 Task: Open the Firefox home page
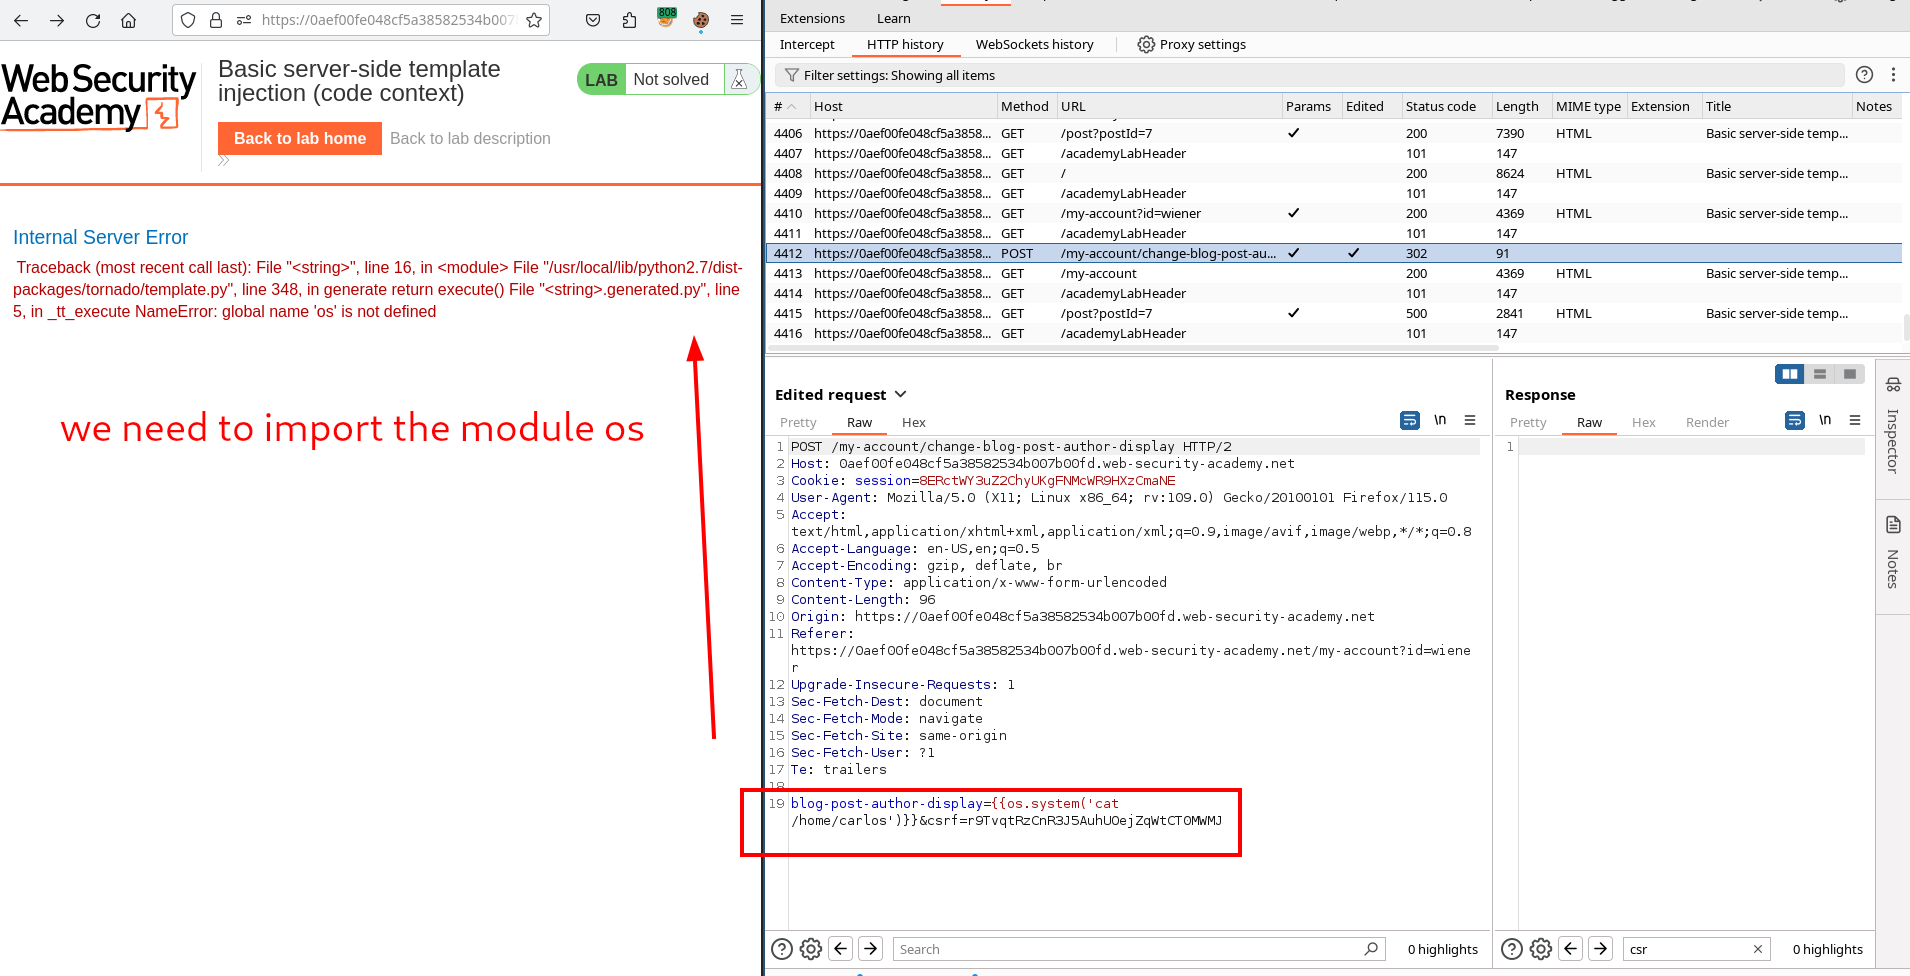coord(128,20)
